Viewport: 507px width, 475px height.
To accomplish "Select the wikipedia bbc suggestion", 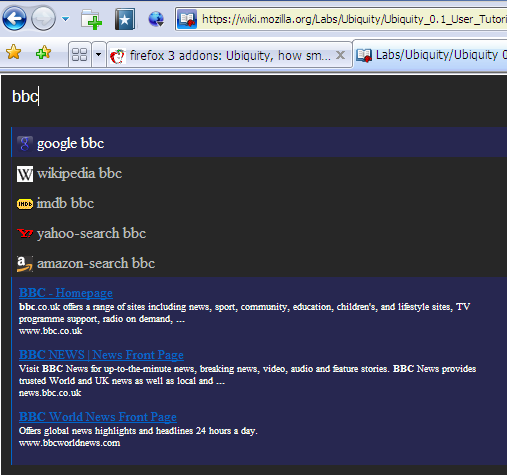I will [259, 174].
